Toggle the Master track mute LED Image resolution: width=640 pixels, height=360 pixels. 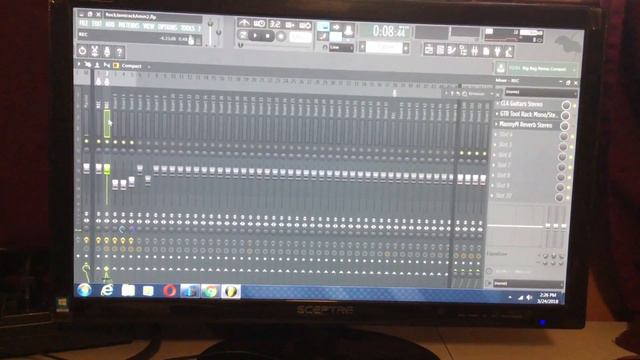[86, 141]
